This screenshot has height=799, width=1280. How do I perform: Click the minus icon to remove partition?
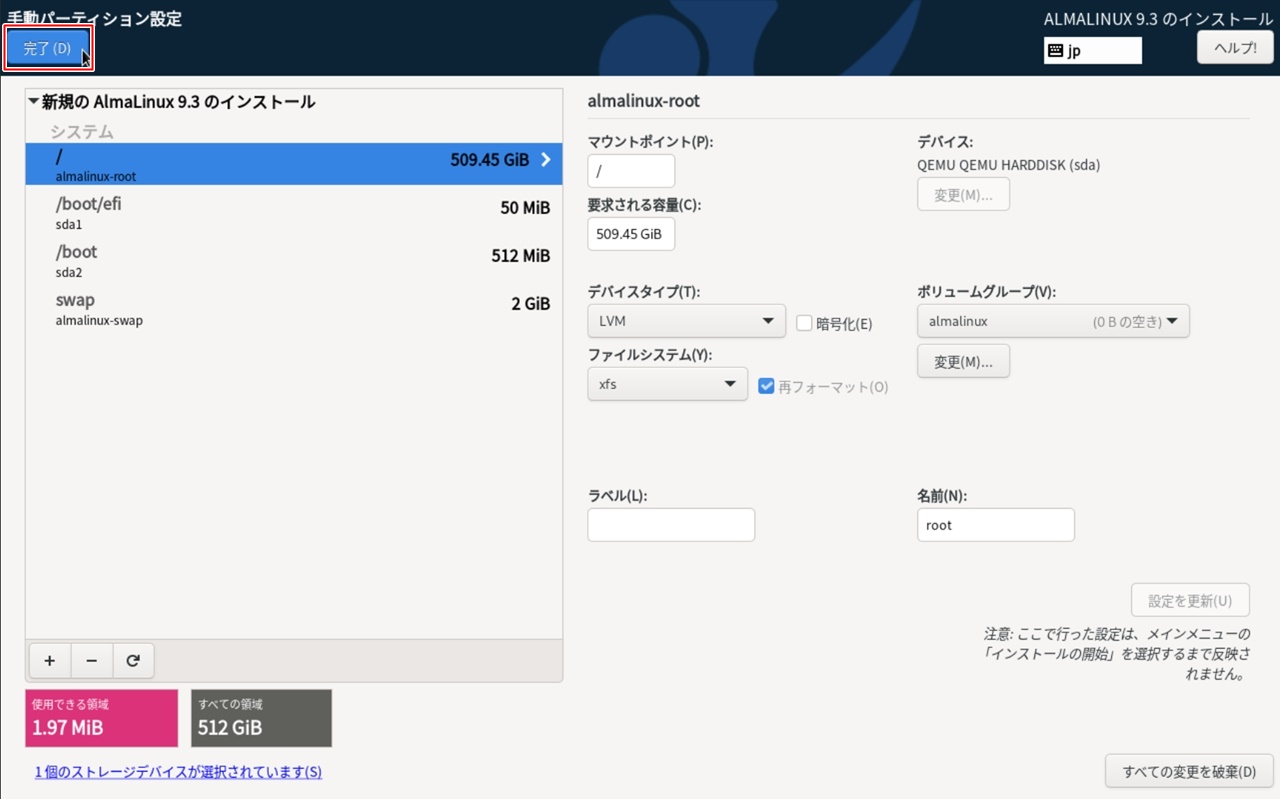coord(91,661)
